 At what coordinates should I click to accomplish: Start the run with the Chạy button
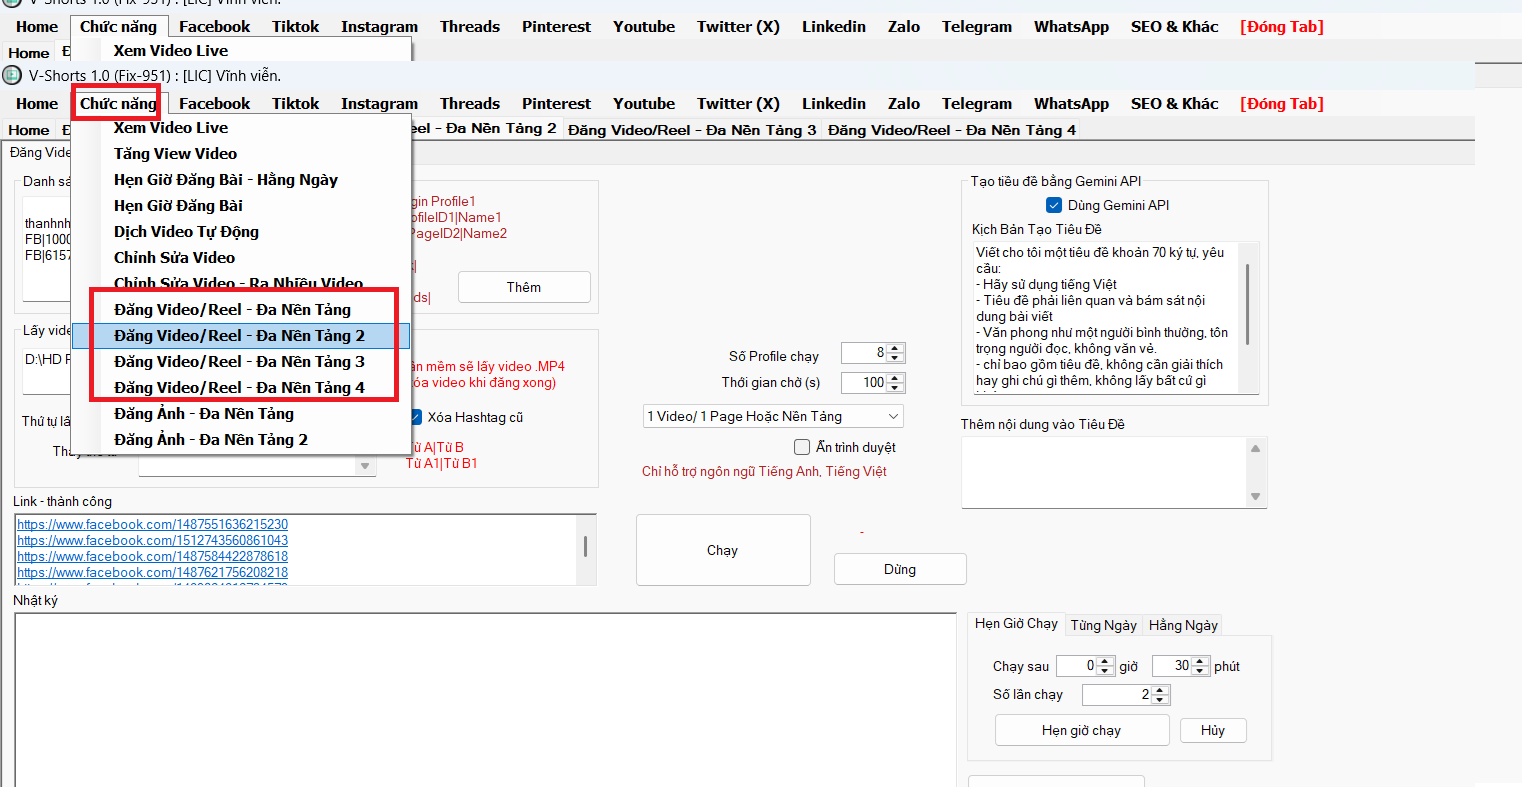coord(723,550)
